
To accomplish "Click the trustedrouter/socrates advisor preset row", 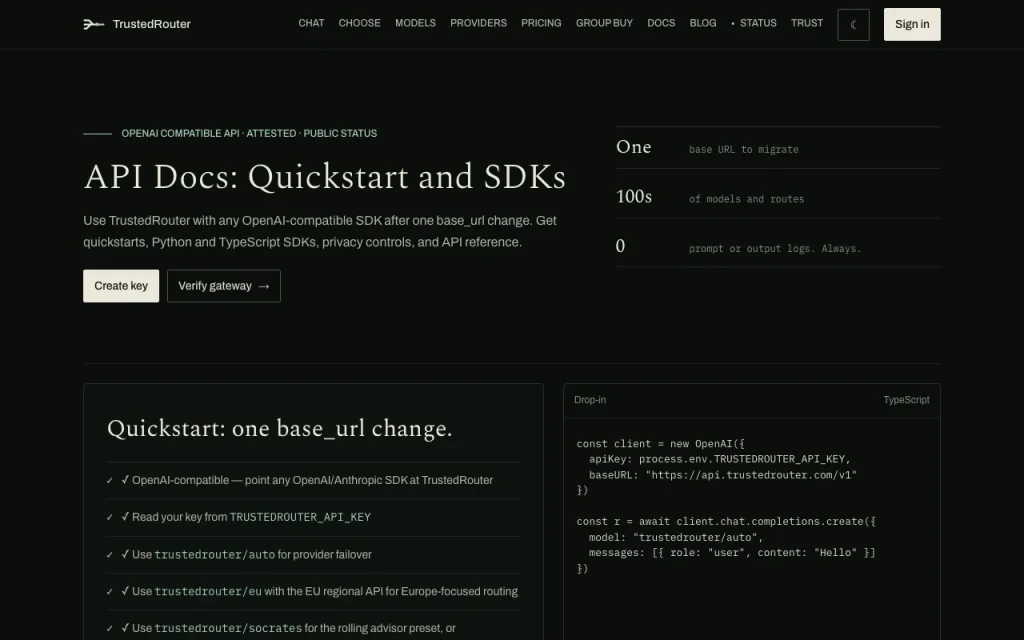I will (313, 628).
